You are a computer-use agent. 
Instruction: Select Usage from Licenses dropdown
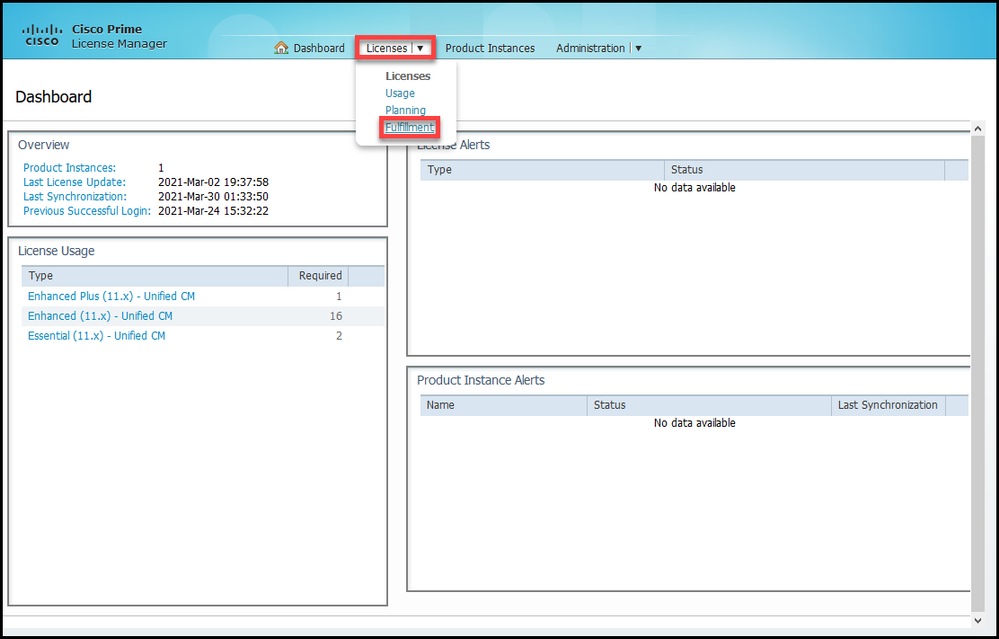tap(400, 93)
